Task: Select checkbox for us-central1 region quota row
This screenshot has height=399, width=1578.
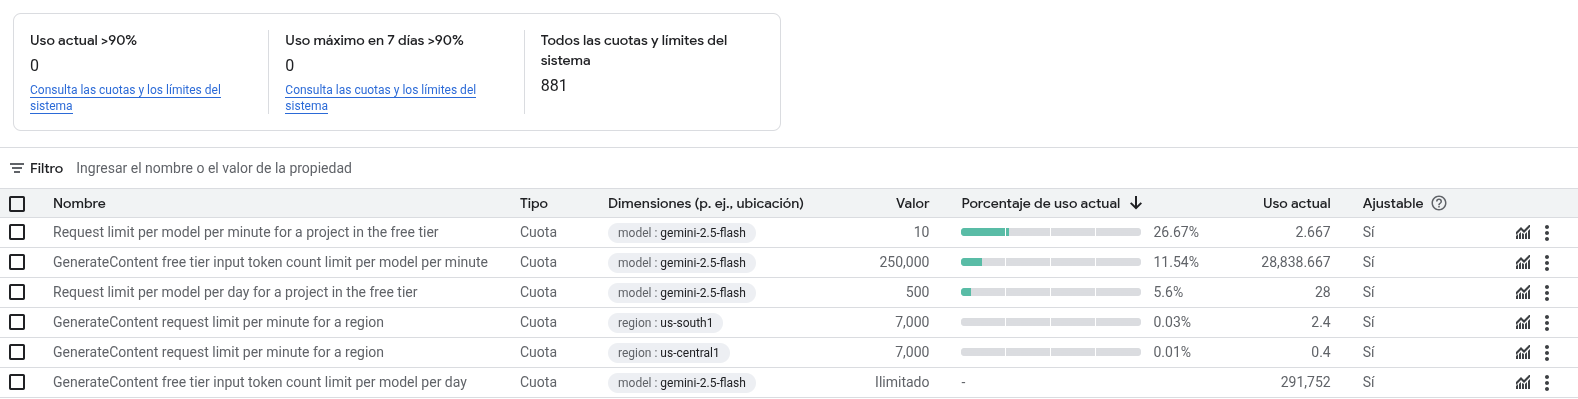Action: [17, 352]
